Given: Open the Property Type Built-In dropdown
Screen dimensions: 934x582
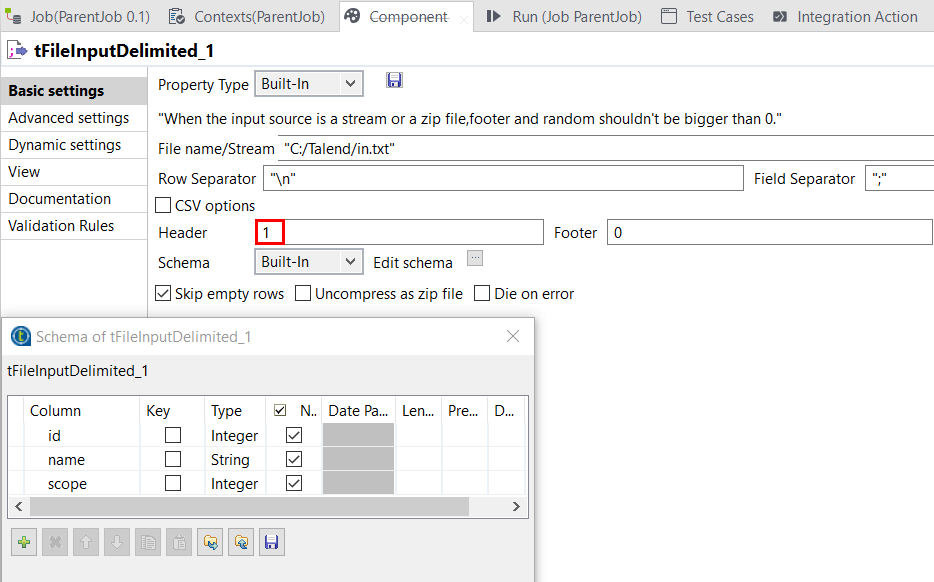Looking at the screenshot, I should tap(309, 84).
